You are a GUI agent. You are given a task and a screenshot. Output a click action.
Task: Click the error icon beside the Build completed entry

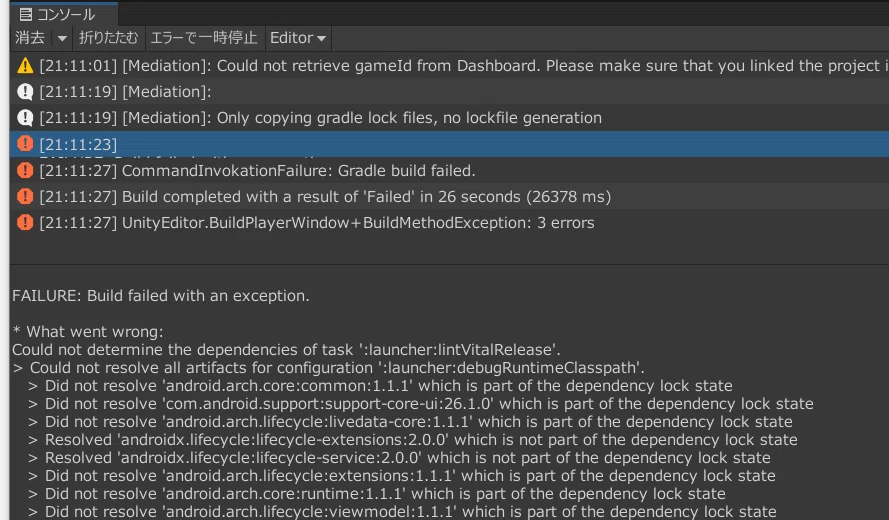tap(25, 196)
